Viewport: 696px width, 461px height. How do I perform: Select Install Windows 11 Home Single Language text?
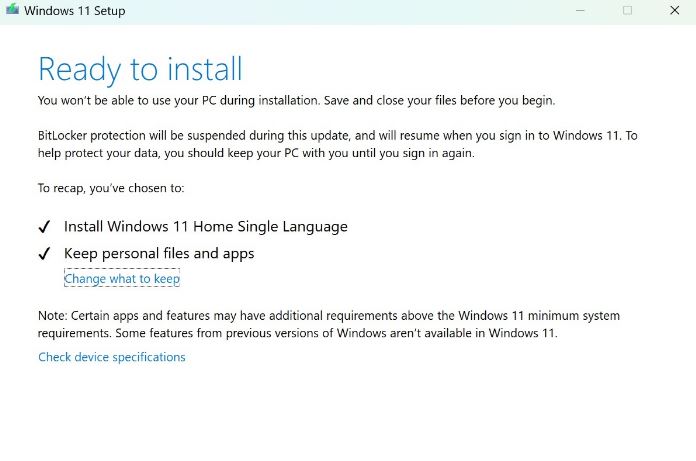point(206,227)
